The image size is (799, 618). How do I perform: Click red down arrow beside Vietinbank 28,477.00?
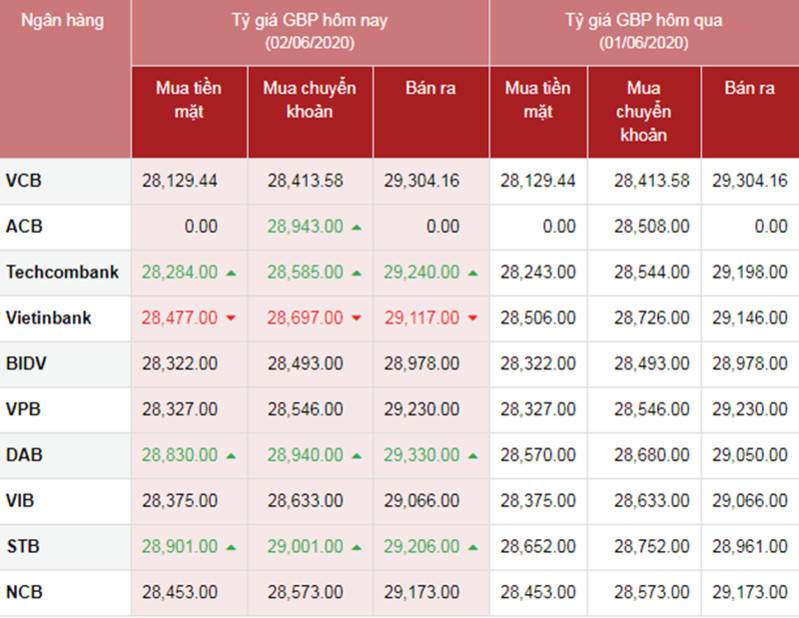[x=231, y=319]
